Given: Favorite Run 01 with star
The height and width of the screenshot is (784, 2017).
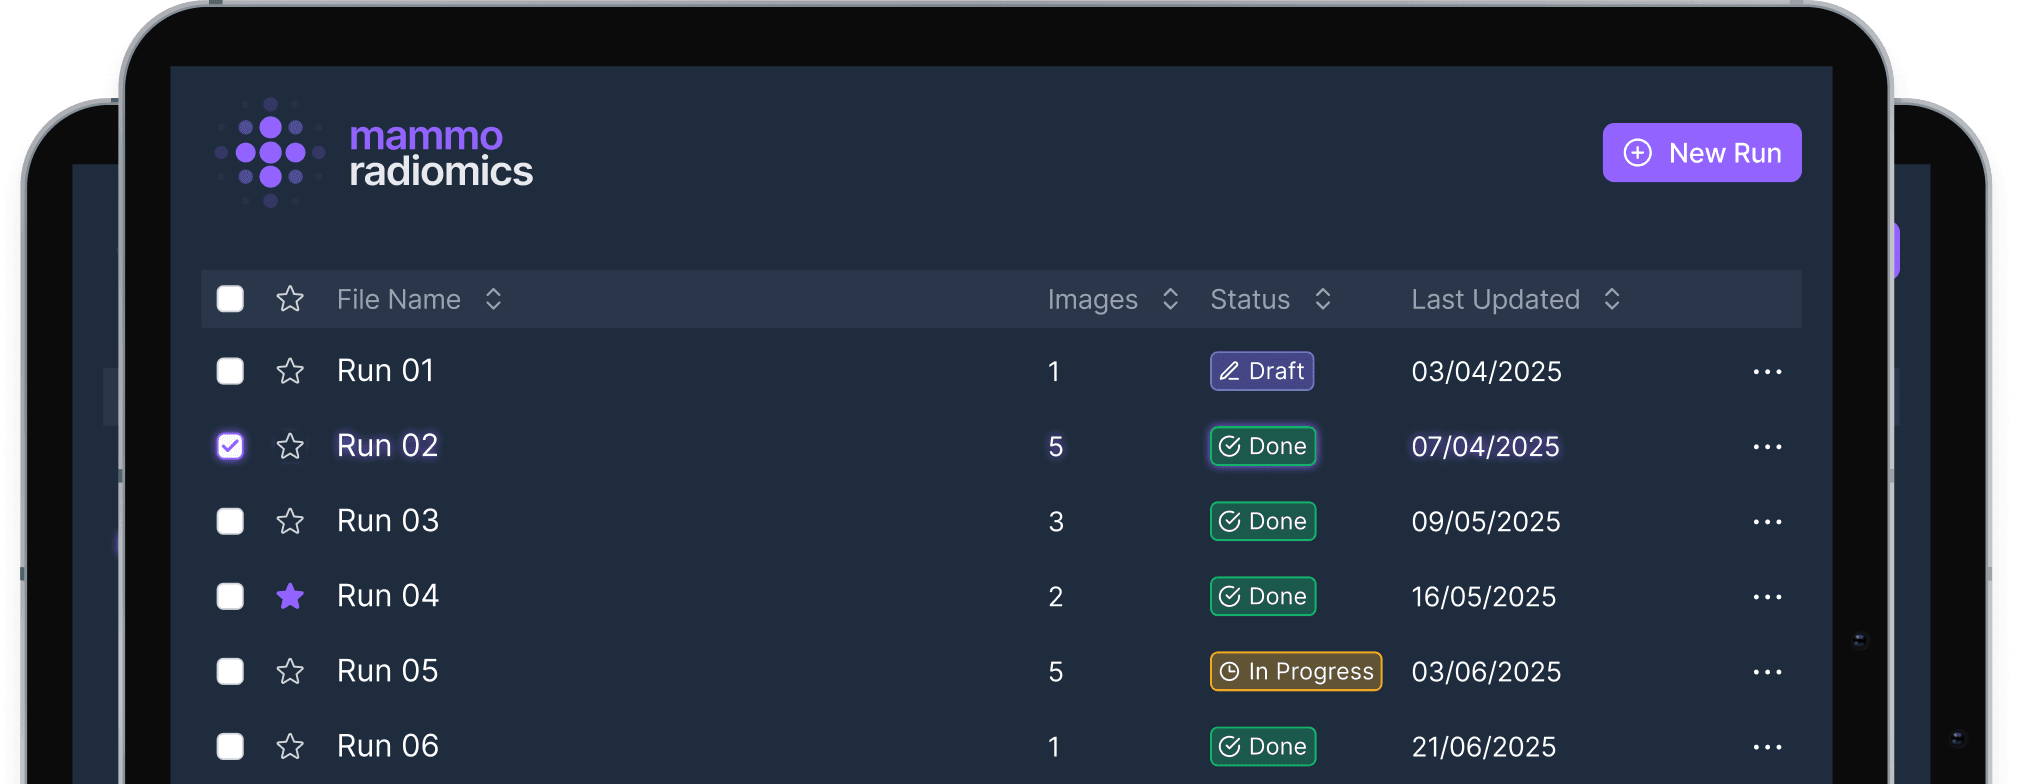Looking at the screenshot, I should tap(290, 371).
